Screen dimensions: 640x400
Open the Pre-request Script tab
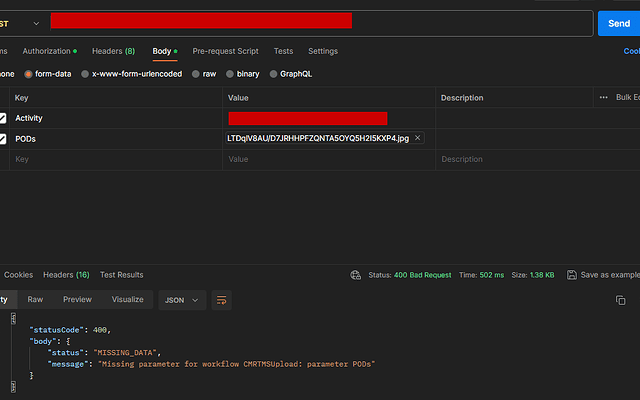point(225,51)
